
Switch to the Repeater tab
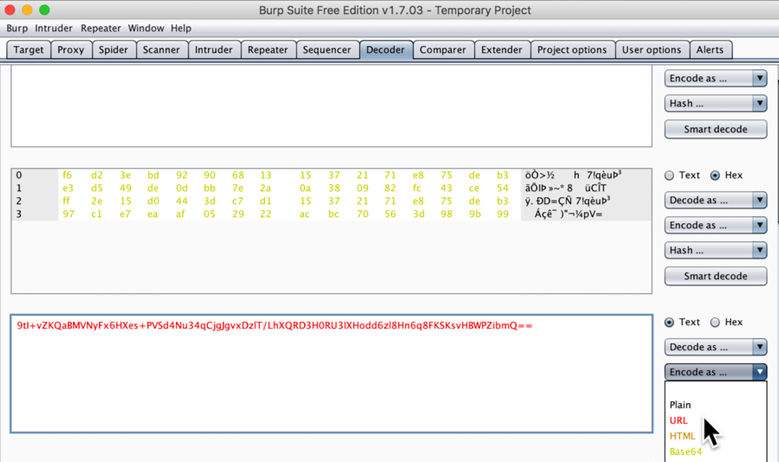[x=268, y=50]
